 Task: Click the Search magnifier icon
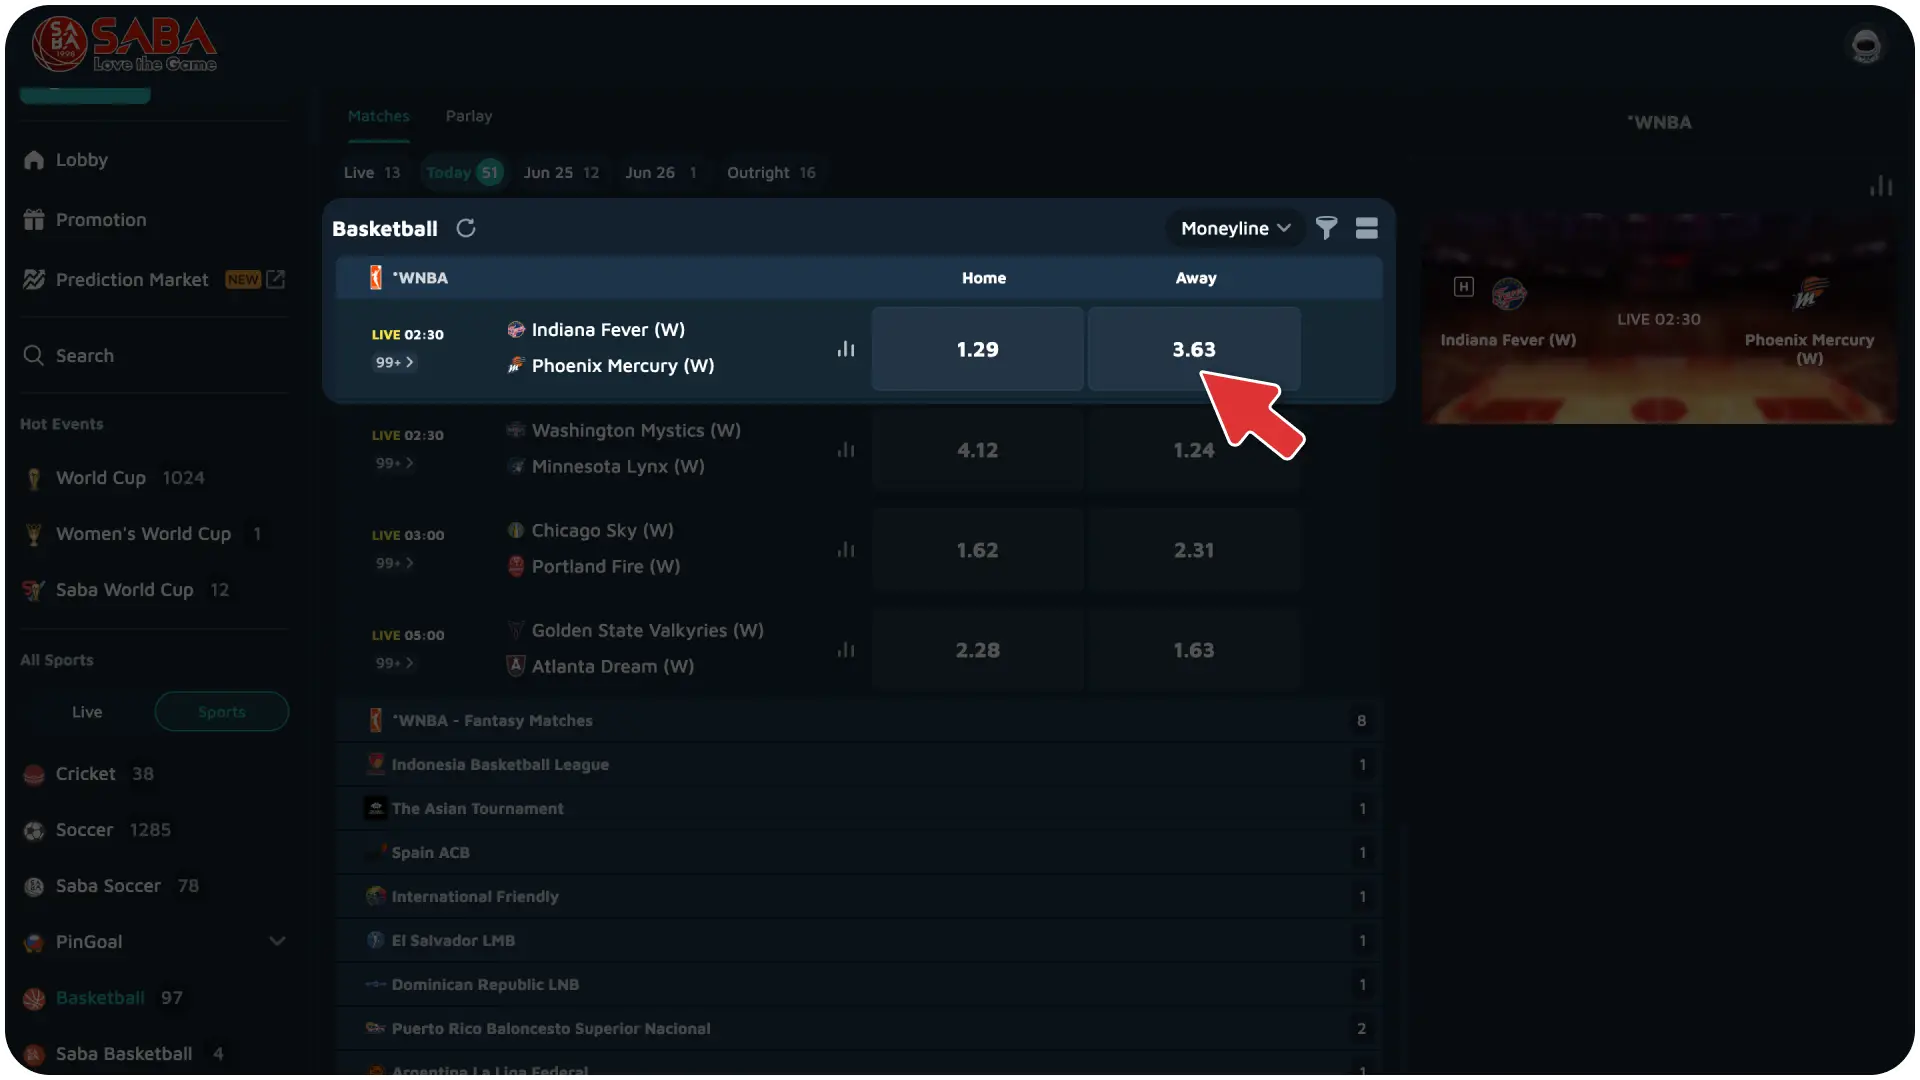point(34,356)
